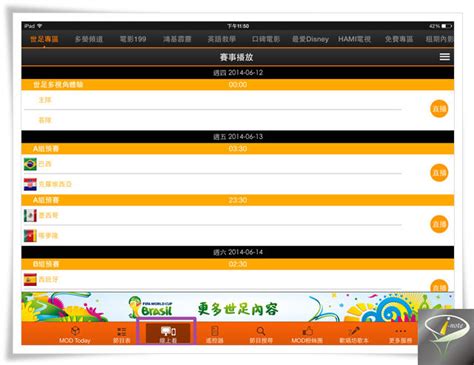Viewport: 474px width, 365px height.
Task: Tap the 賽事播放 title
Action: tap(236, 57)
